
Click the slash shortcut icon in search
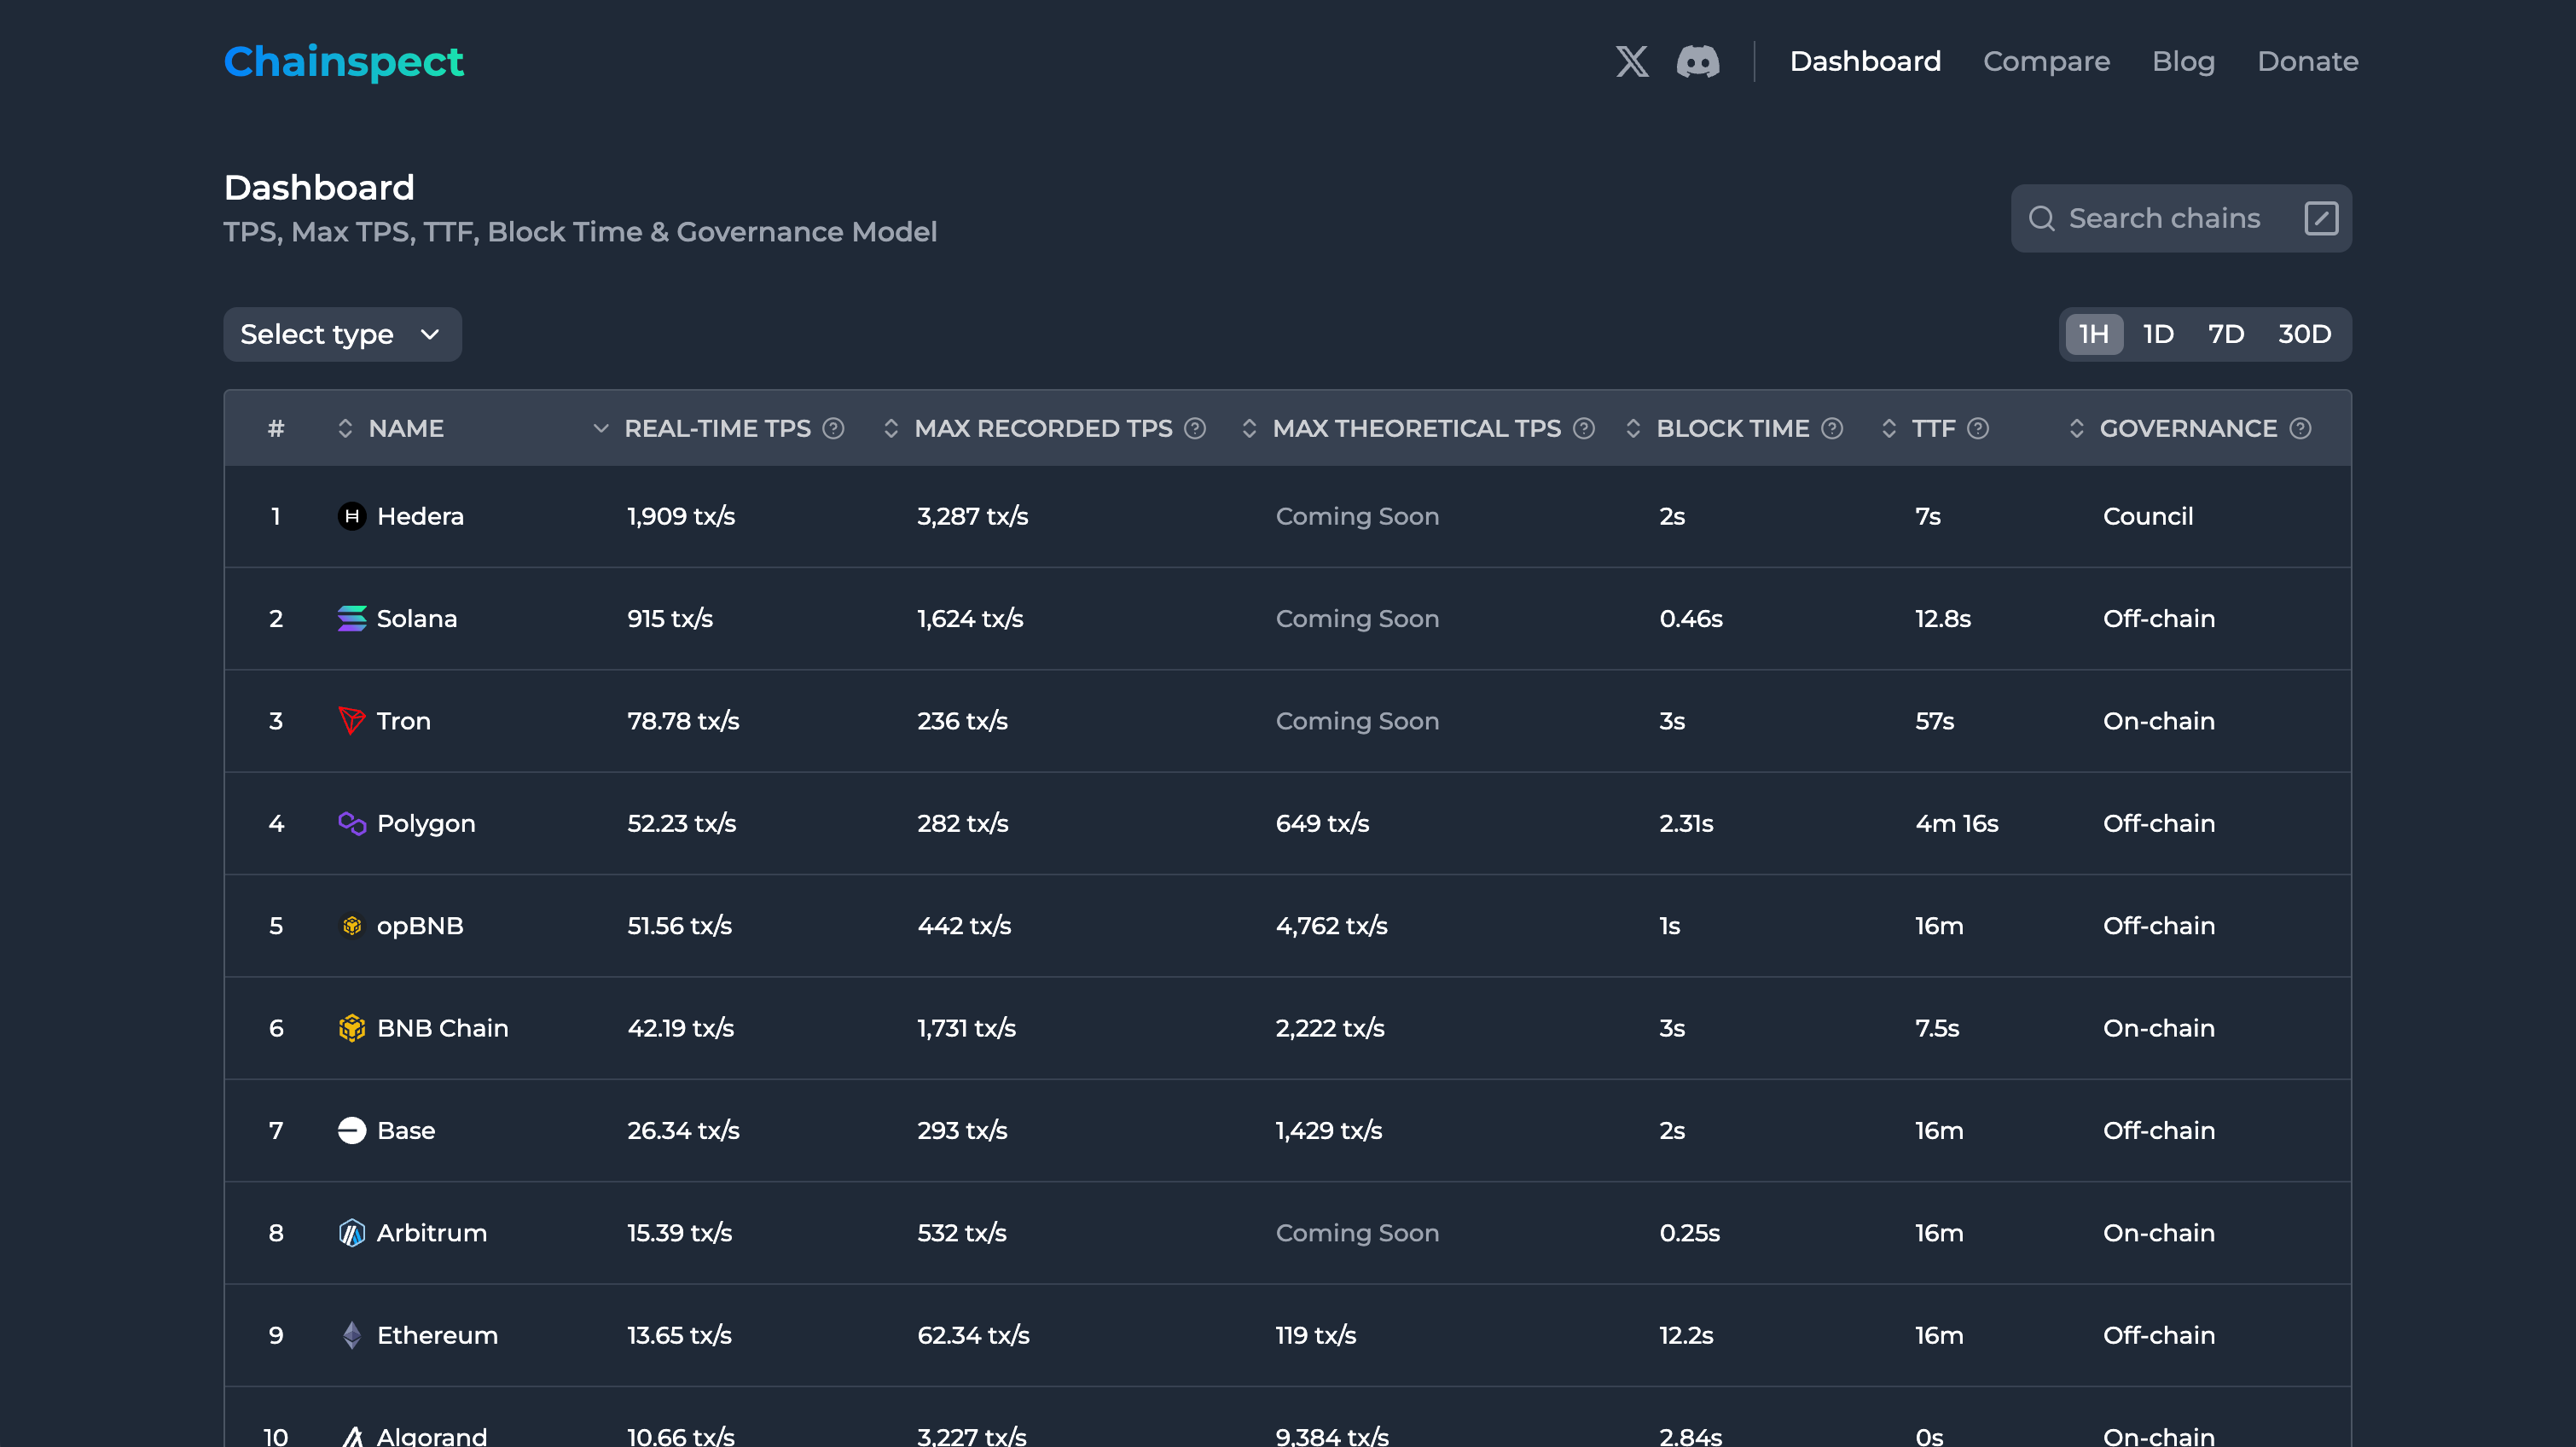pyautogui.click(x=2320, y=218)
